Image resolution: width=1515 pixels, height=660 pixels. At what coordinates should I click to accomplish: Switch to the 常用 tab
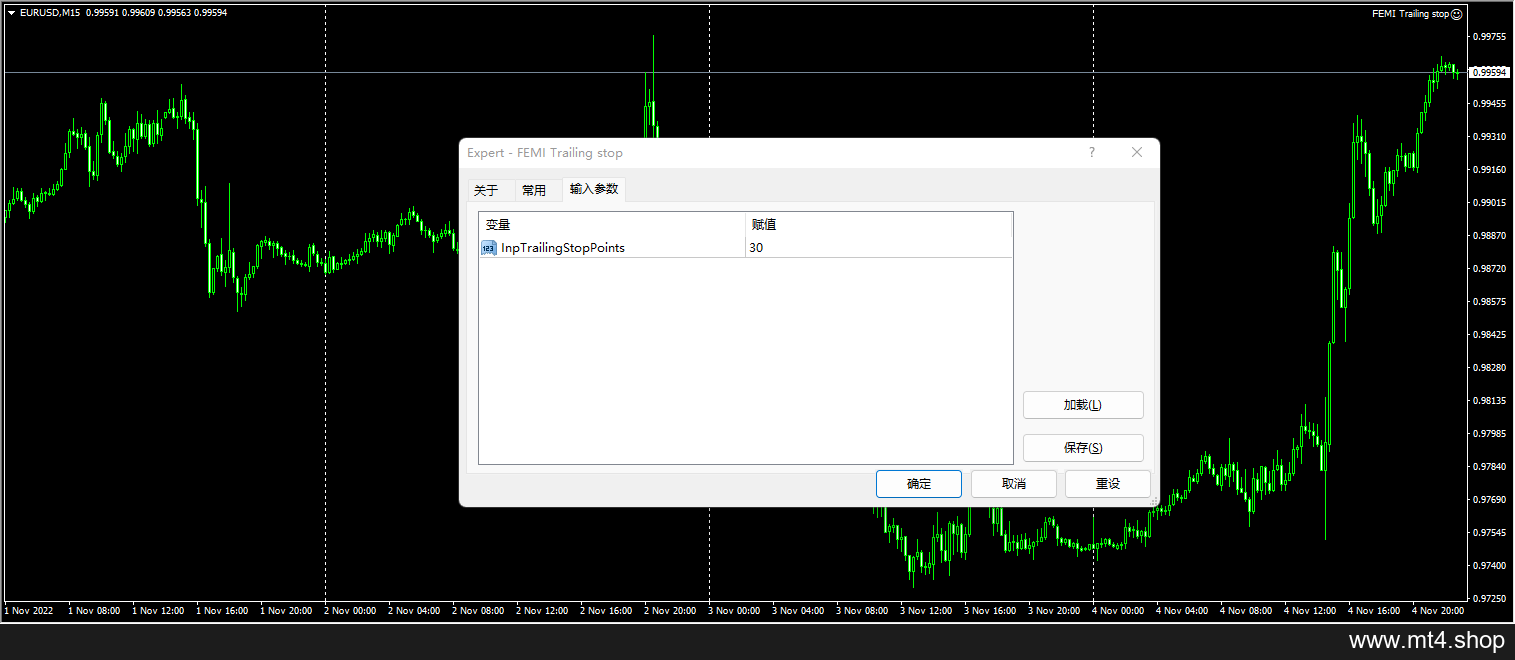(x=534, y=190)
